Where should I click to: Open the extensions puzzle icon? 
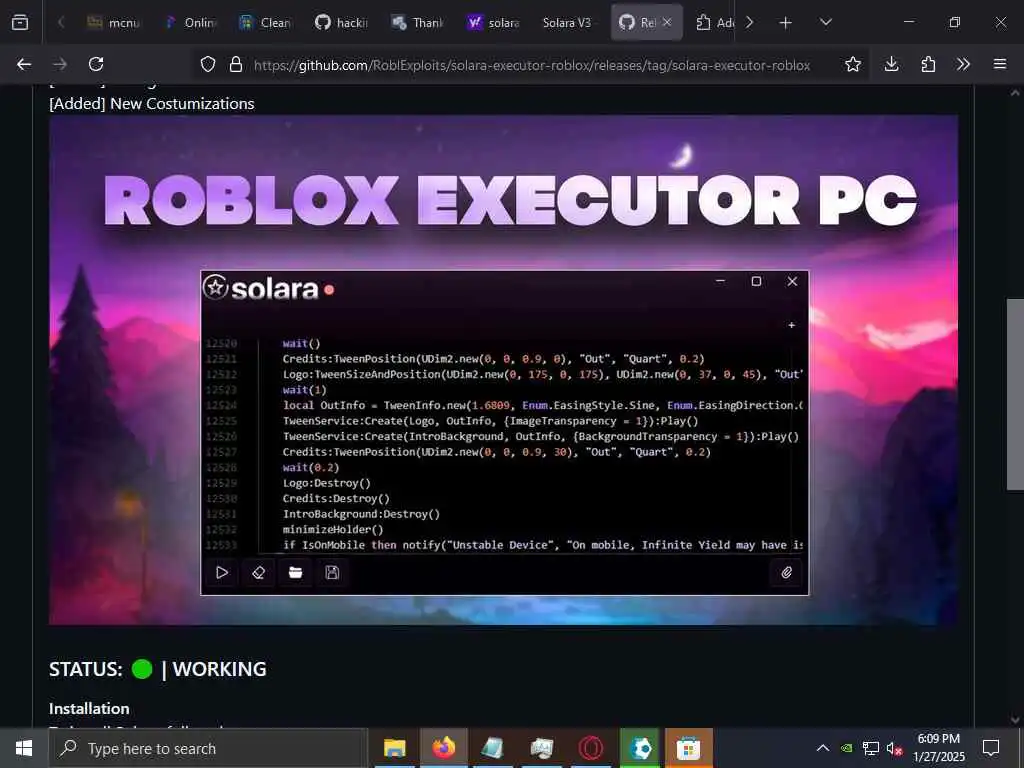point(928,64)
